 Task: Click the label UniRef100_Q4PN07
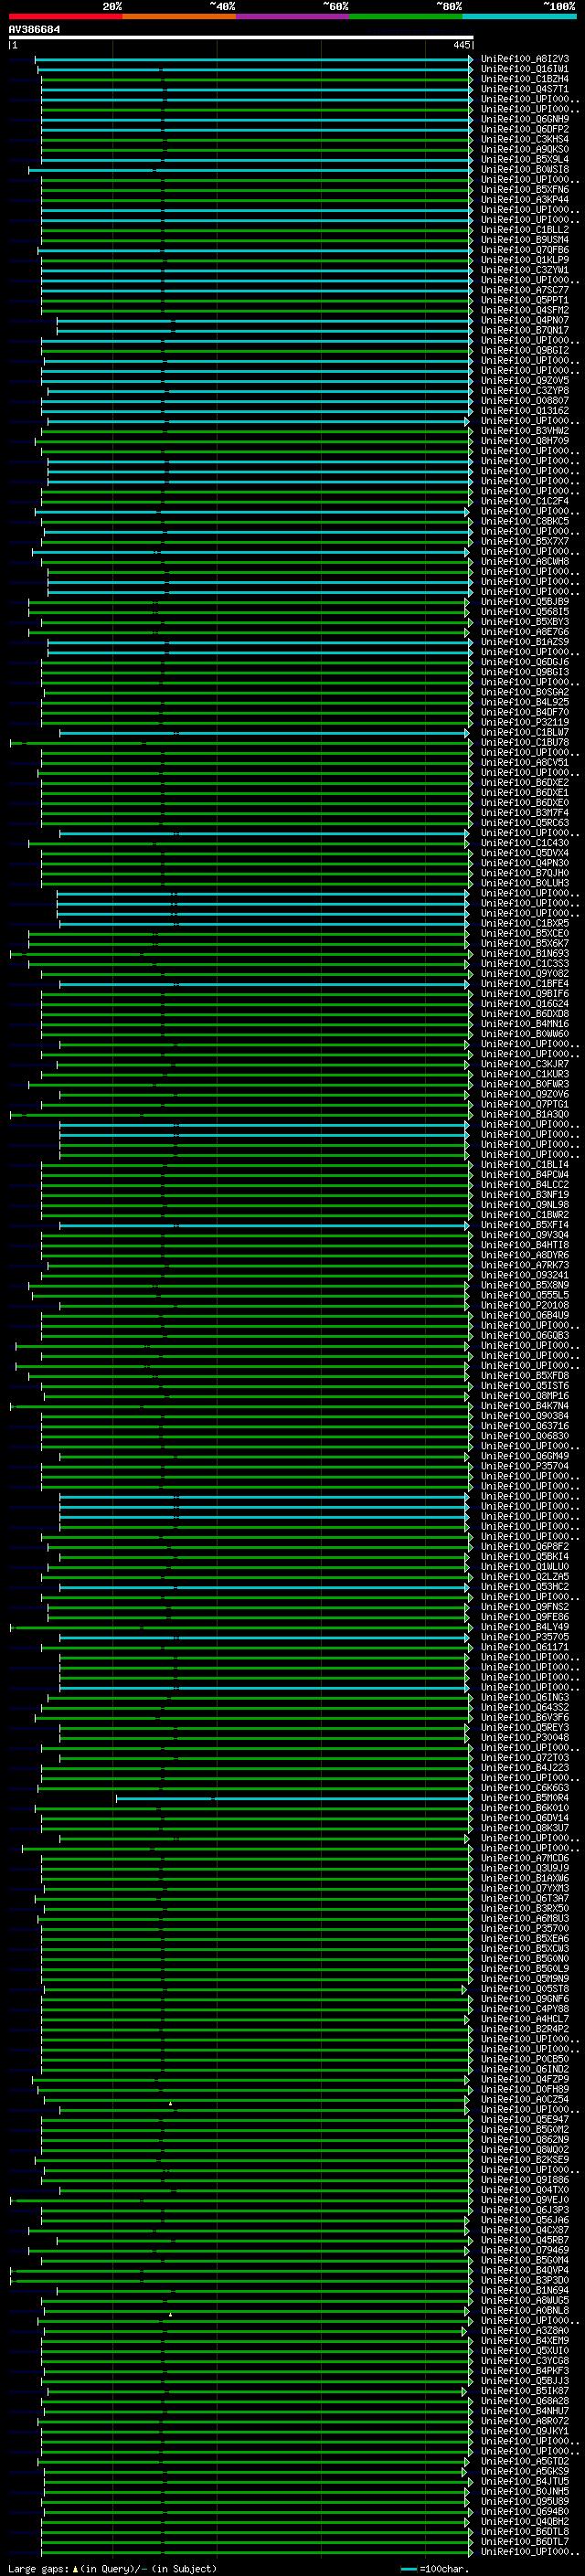point(525,320)
